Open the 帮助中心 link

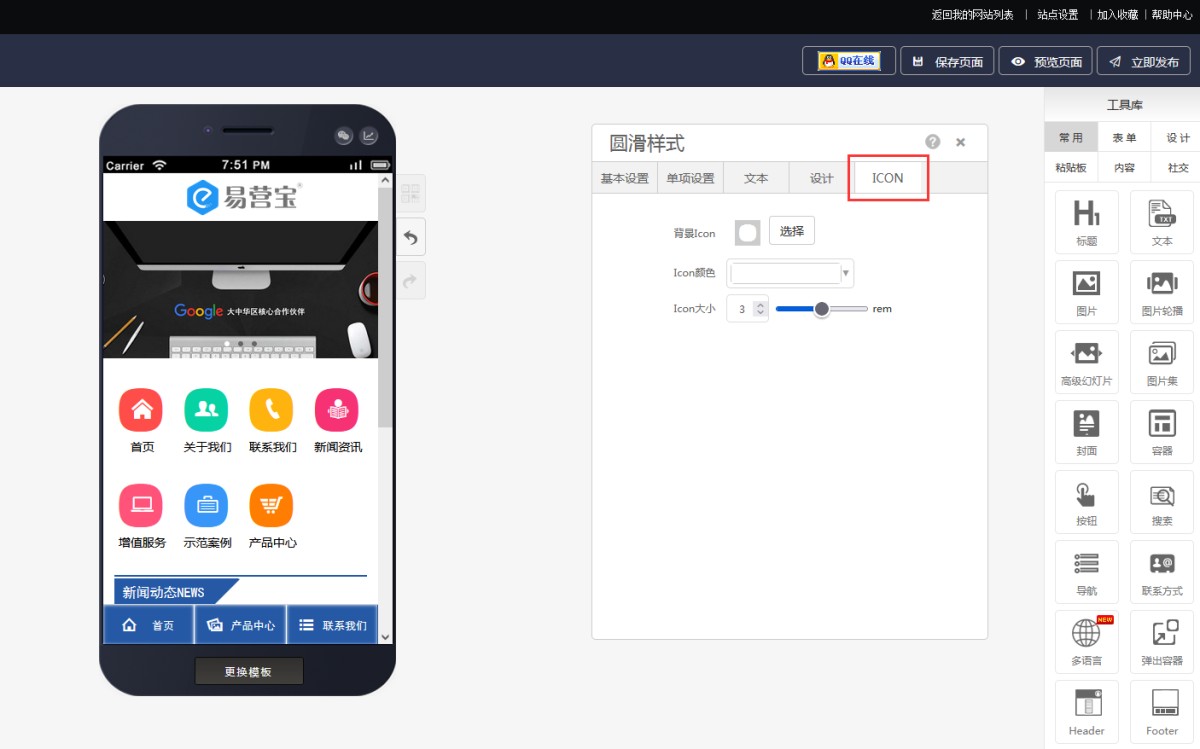pos(1172,15)
